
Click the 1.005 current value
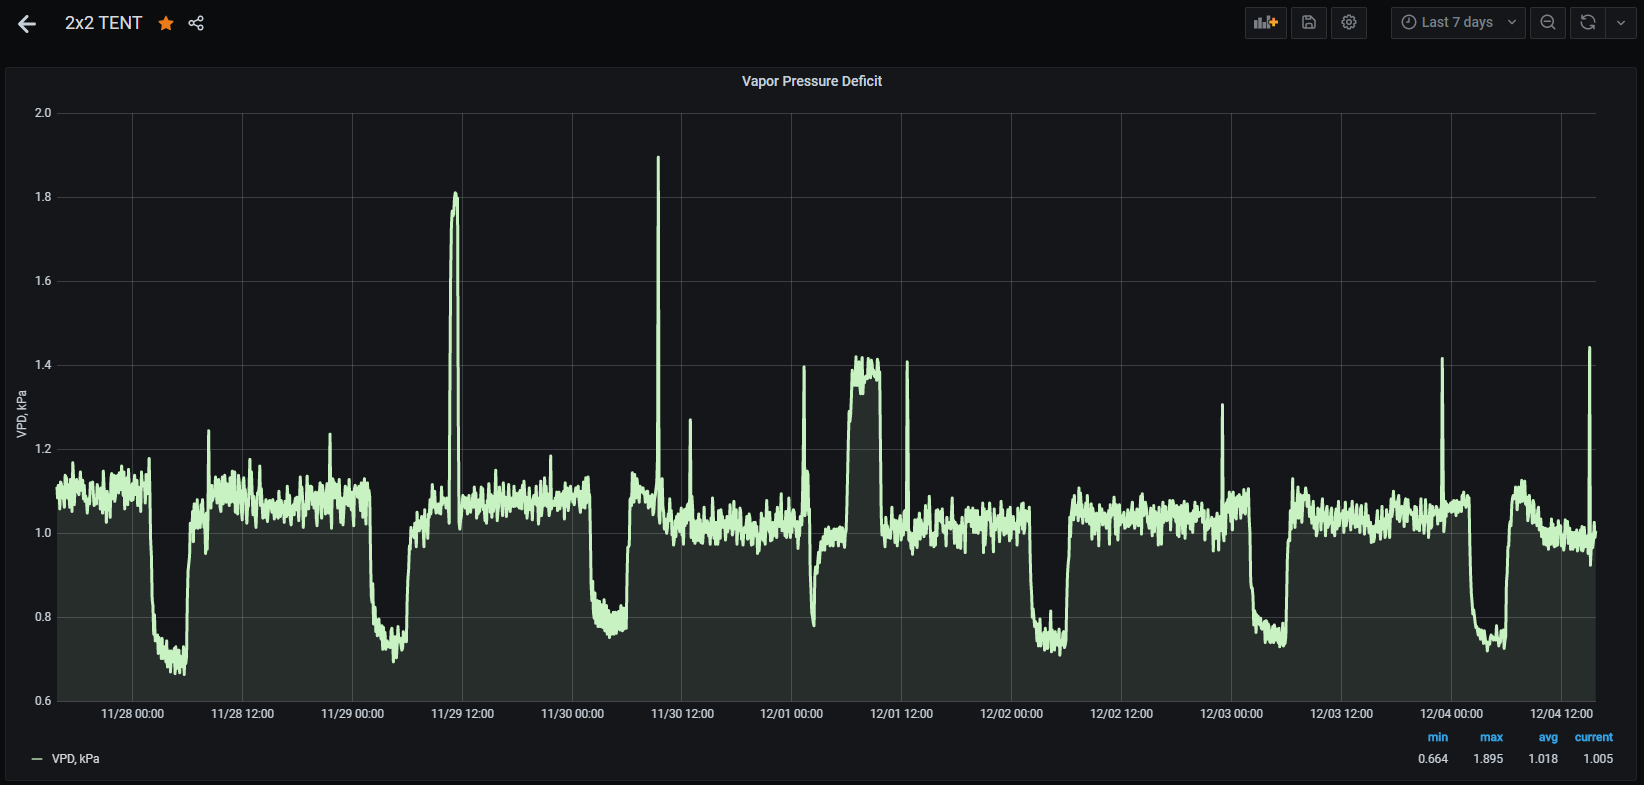[x=1598, y=759]
